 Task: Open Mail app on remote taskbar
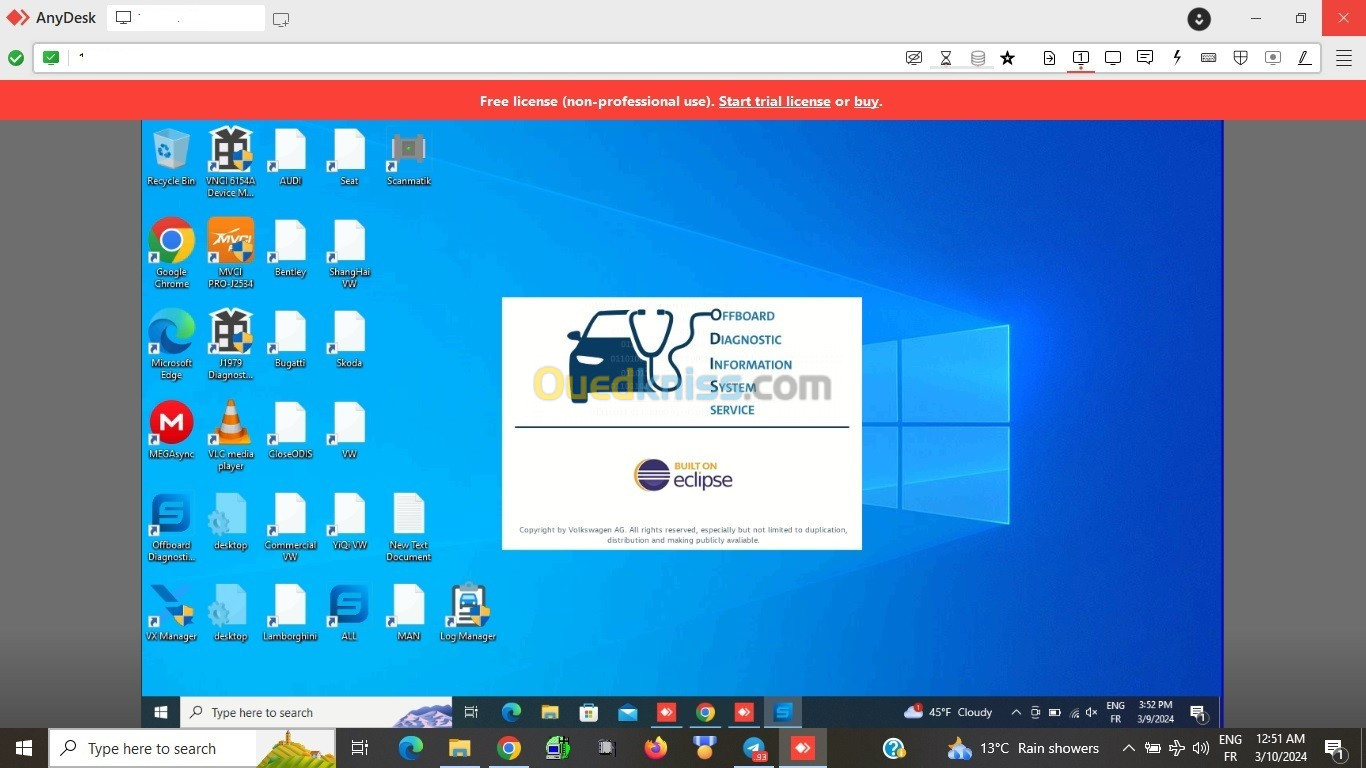point(628,712)
